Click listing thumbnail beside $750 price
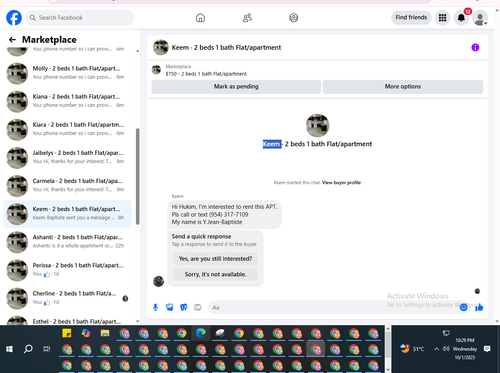This screenshot has width=500, height=373. point(156,70)
